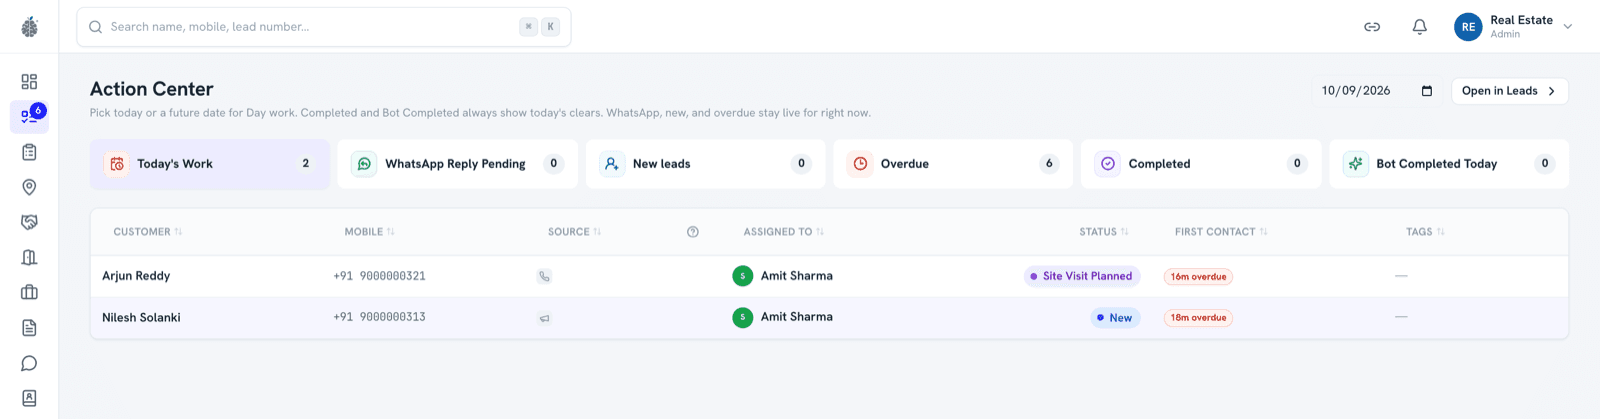Image resolution: width=1600 pixels, height=419 pixels.
Task: Select Bot Completed Today tab
Action: 1449,164
